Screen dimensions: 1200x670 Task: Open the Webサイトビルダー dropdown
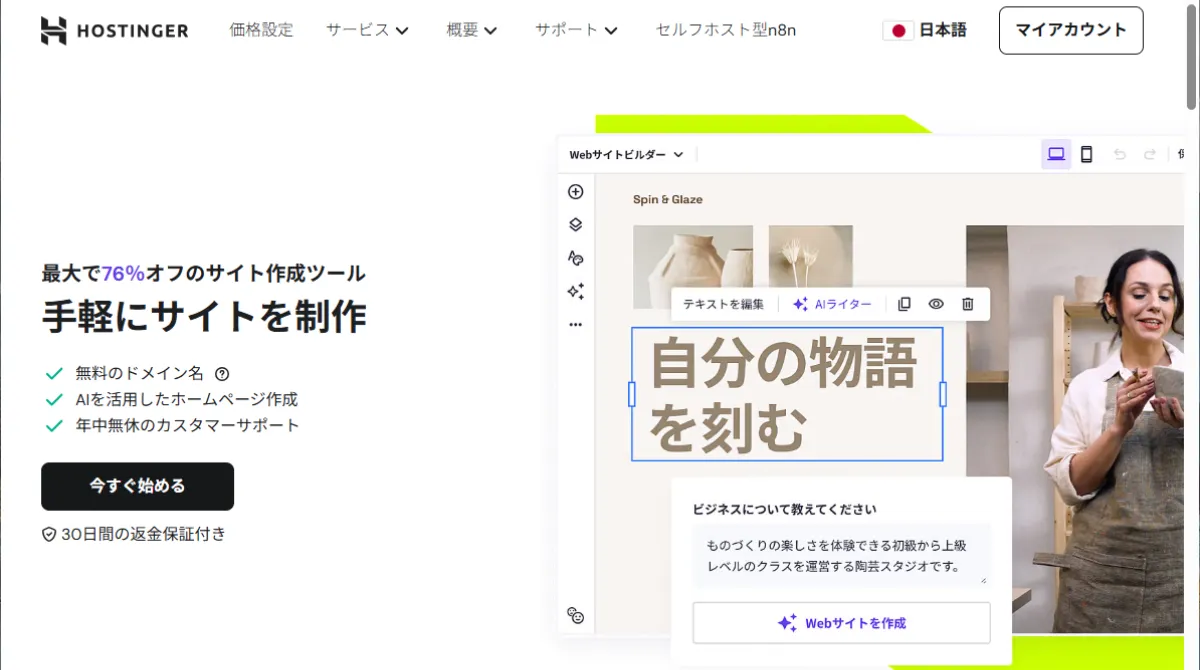pyautogui.click(x=626, y=155)
